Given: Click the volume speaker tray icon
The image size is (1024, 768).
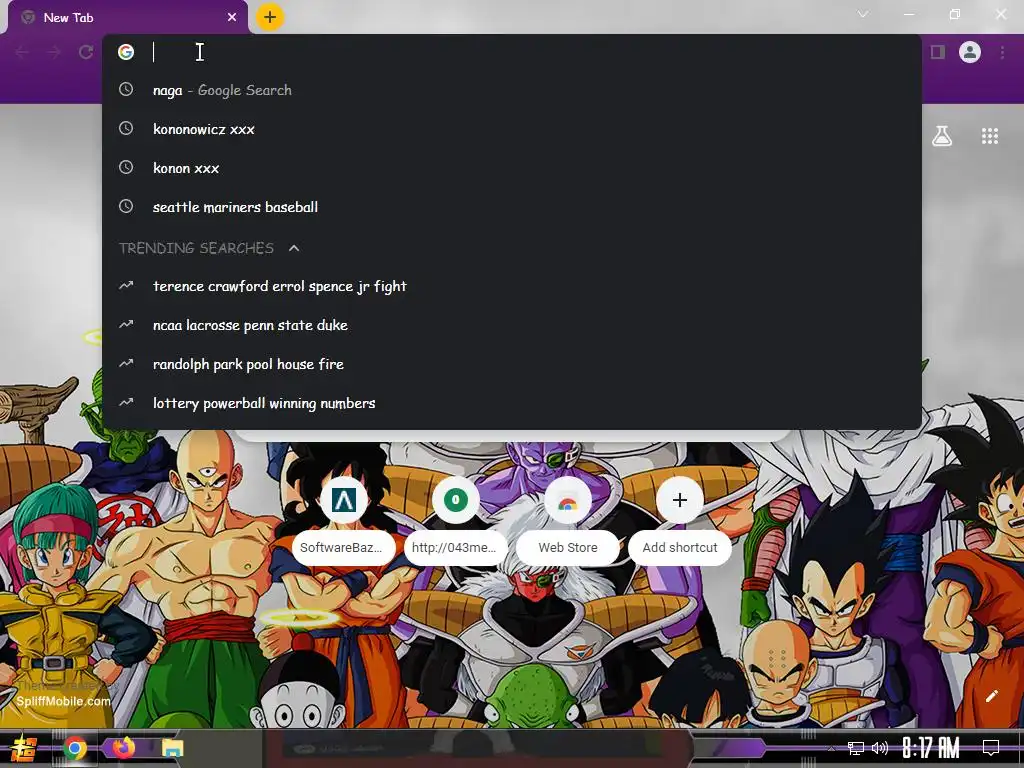Looking at the screenshot, I should coord(880,748).
